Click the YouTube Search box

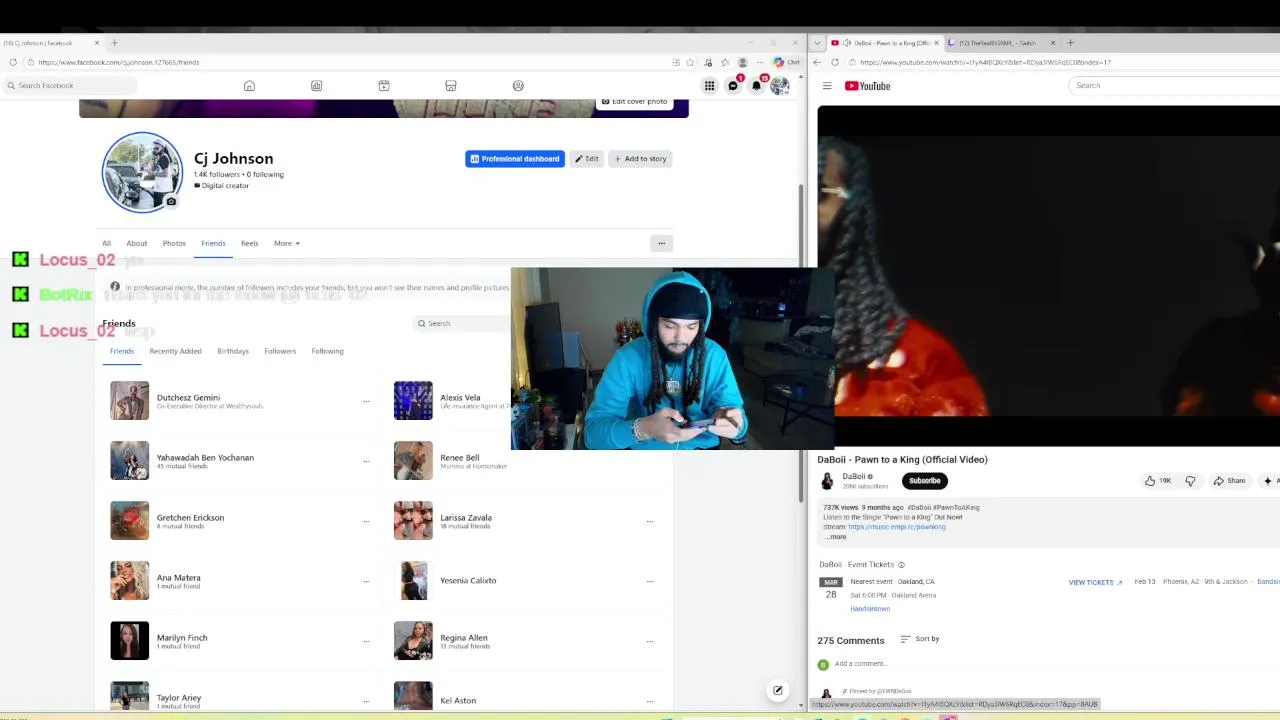tap(1175, 85)
